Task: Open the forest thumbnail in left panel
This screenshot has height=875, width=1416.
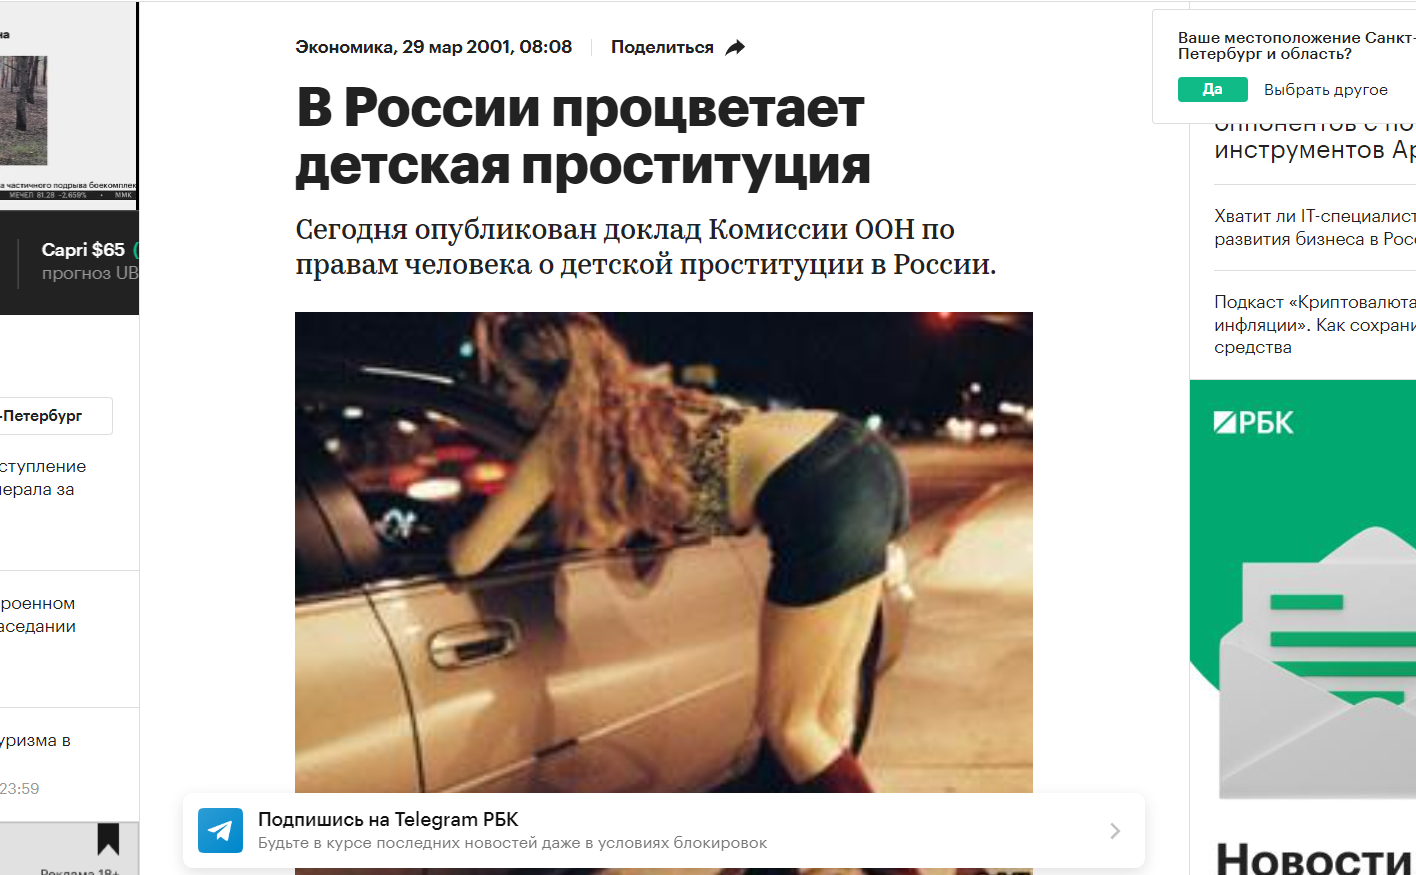Action: 24,110
